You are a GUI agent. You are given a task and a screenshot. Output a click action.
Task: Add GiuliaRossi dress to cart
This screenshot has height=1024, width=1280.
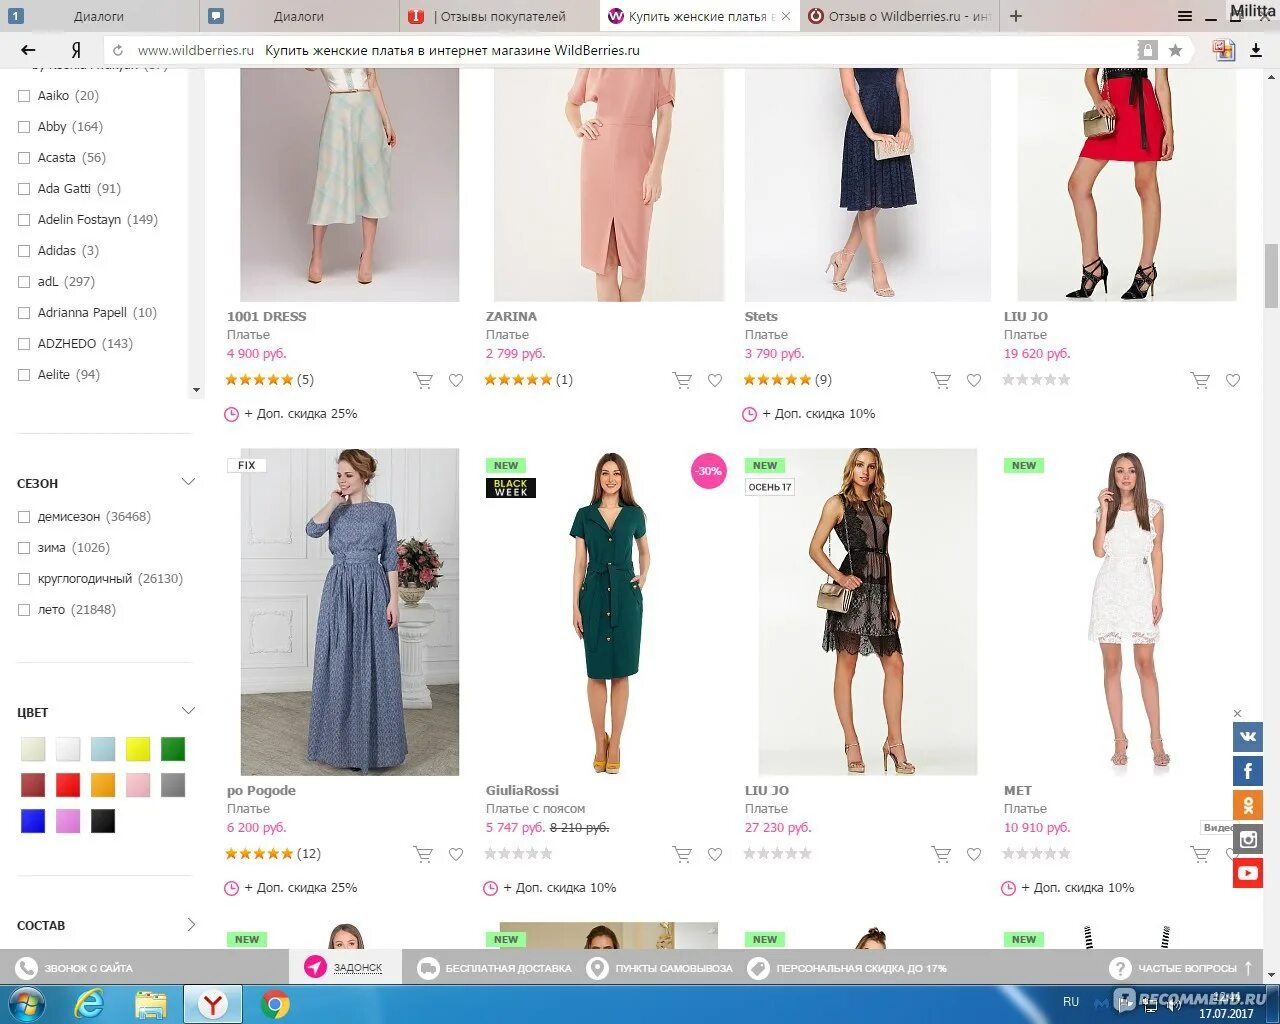click(x=682, y=854)
